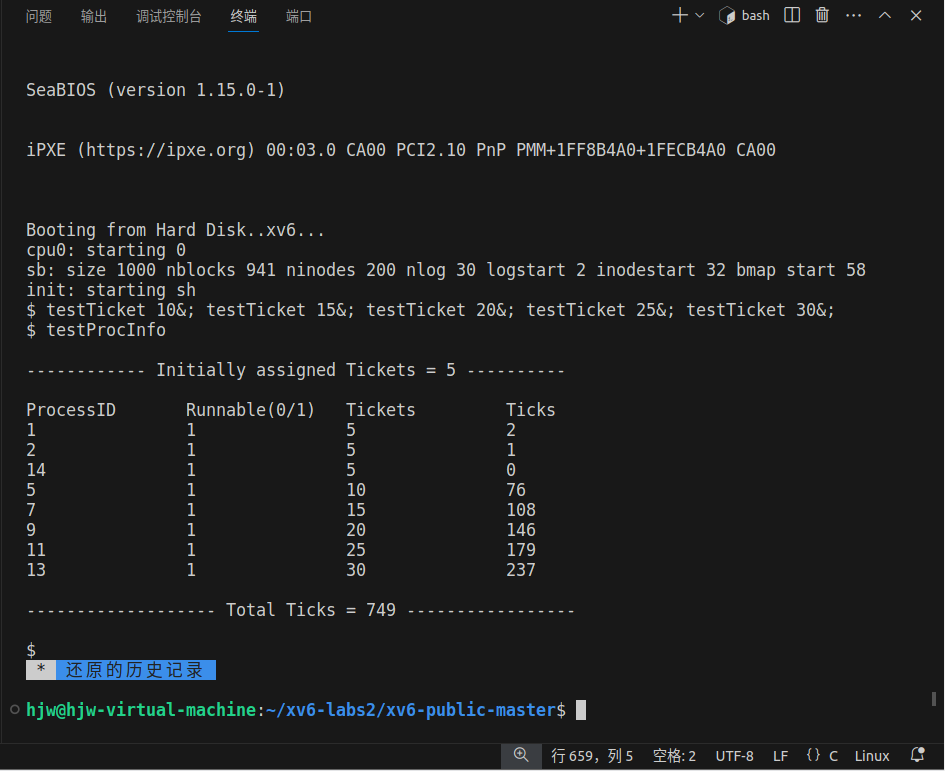Viewport: 945px width, 771px height.
Task: Click the 还原的历史记录 restored history label
Action: coord(135,670)
